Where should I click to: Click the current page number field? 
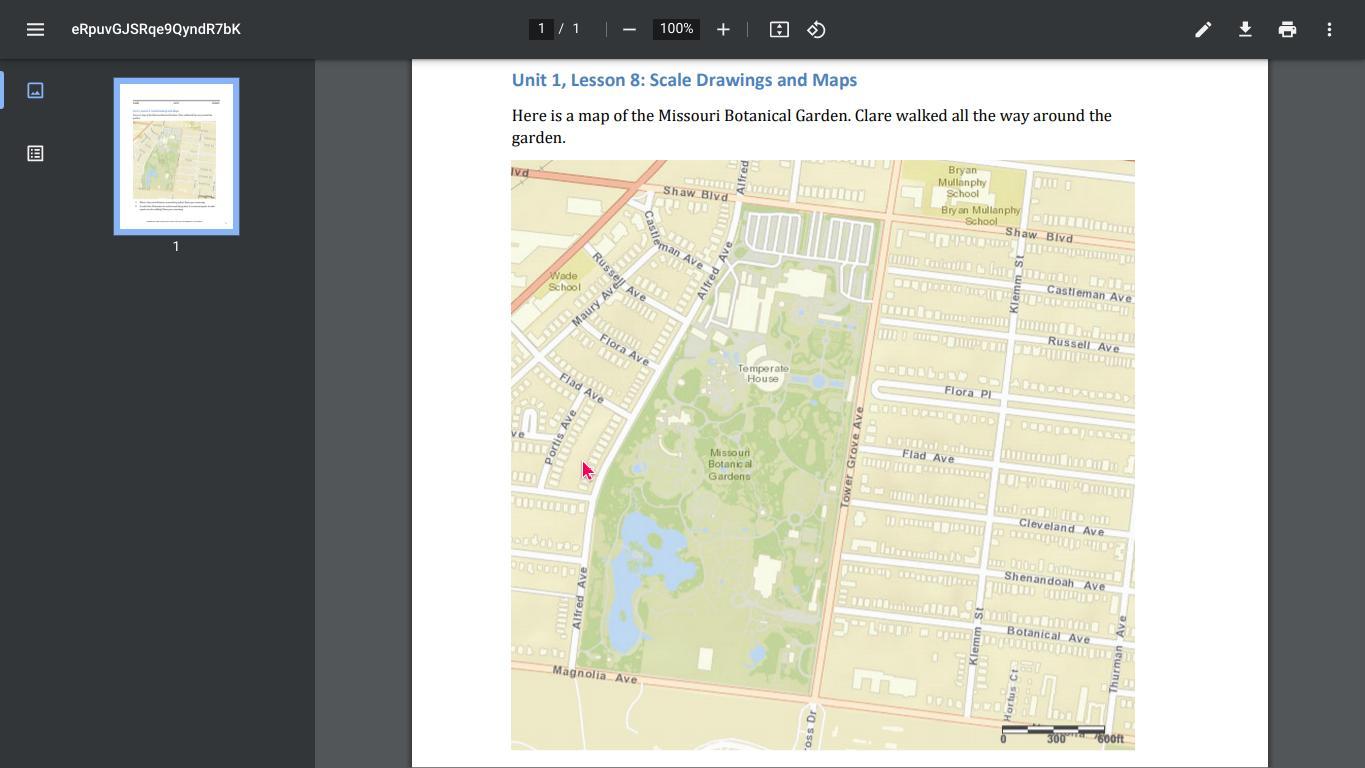click(x=541, y=29)
